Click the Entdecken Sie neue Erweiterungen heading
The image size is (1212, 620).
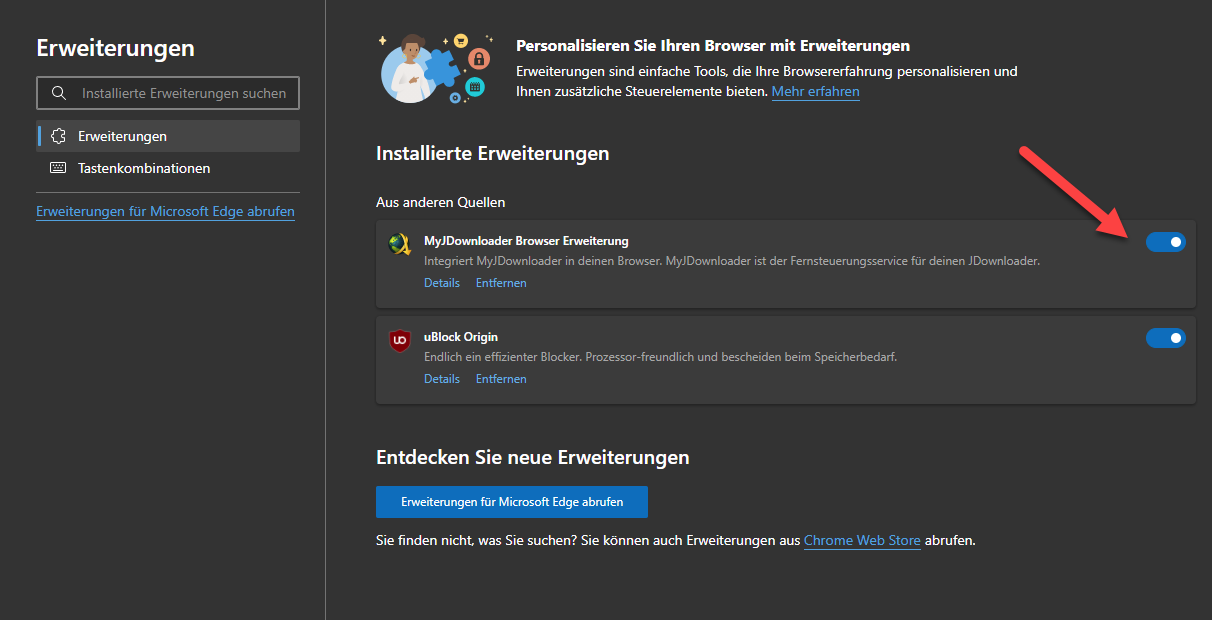tap(533, 458)
